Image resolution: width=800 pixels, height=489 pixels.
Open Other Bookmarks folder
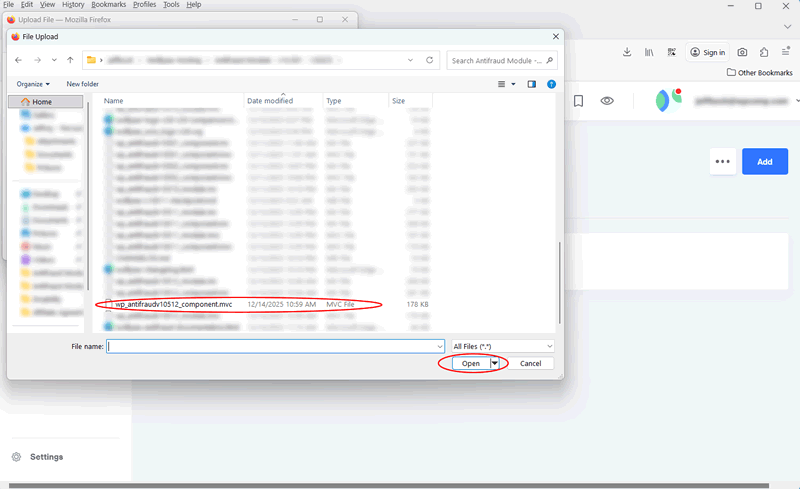(x=760, y=72)
